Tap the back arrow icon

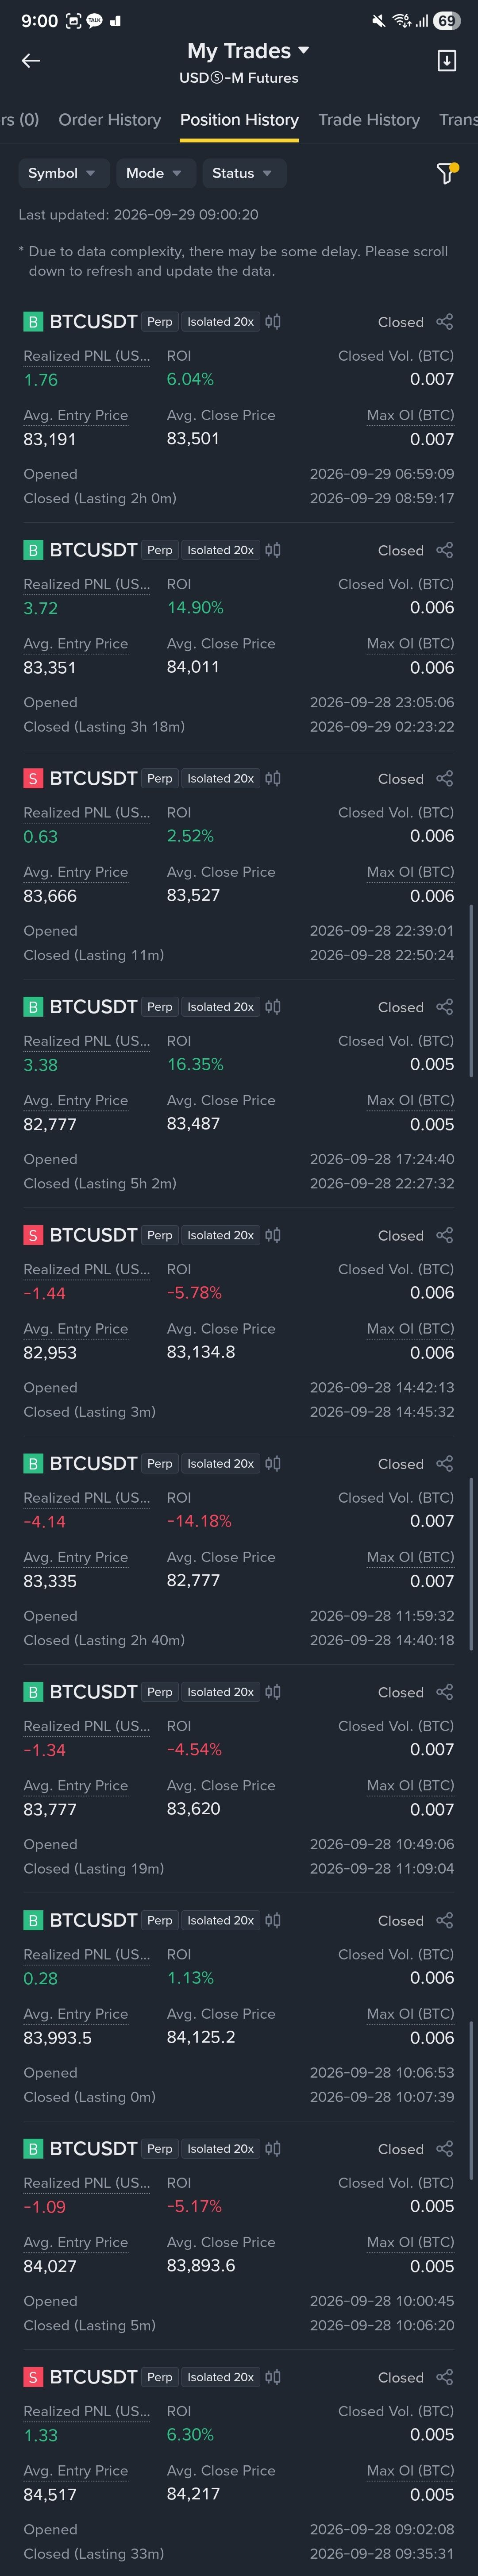pos(31,61)
